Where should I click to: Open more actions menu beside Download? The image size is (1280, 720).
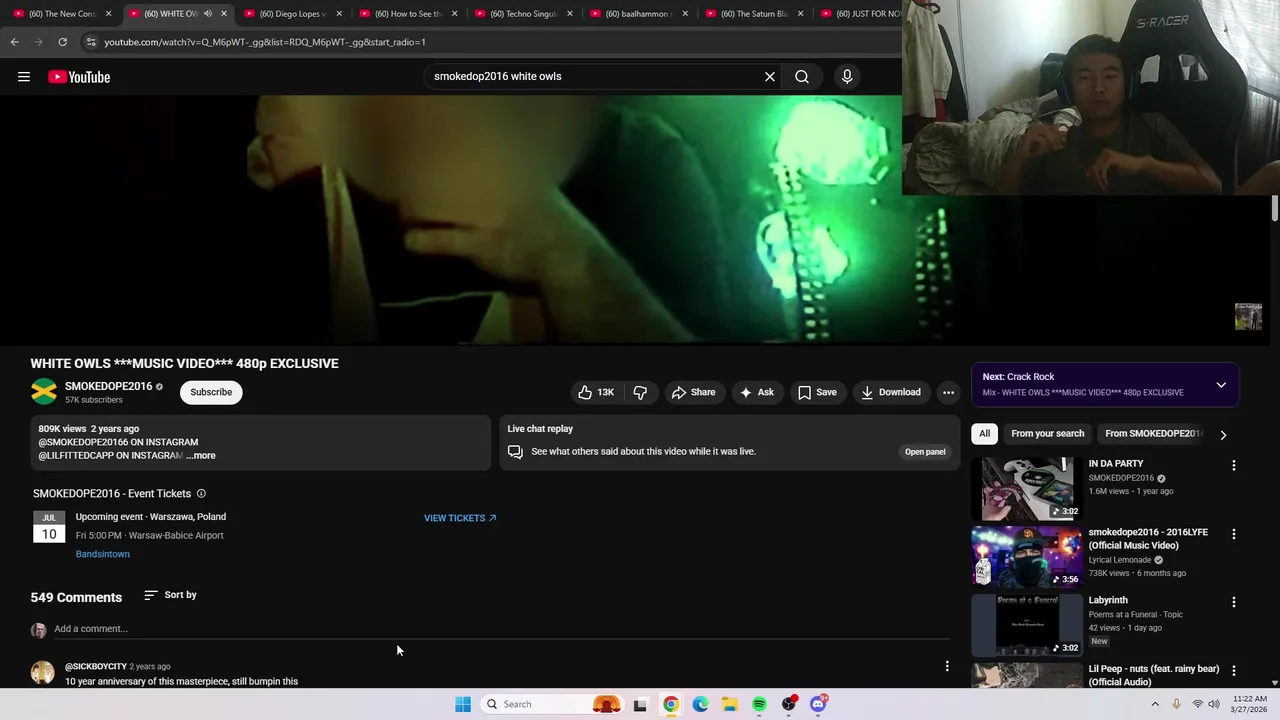(x=948, y=392)
